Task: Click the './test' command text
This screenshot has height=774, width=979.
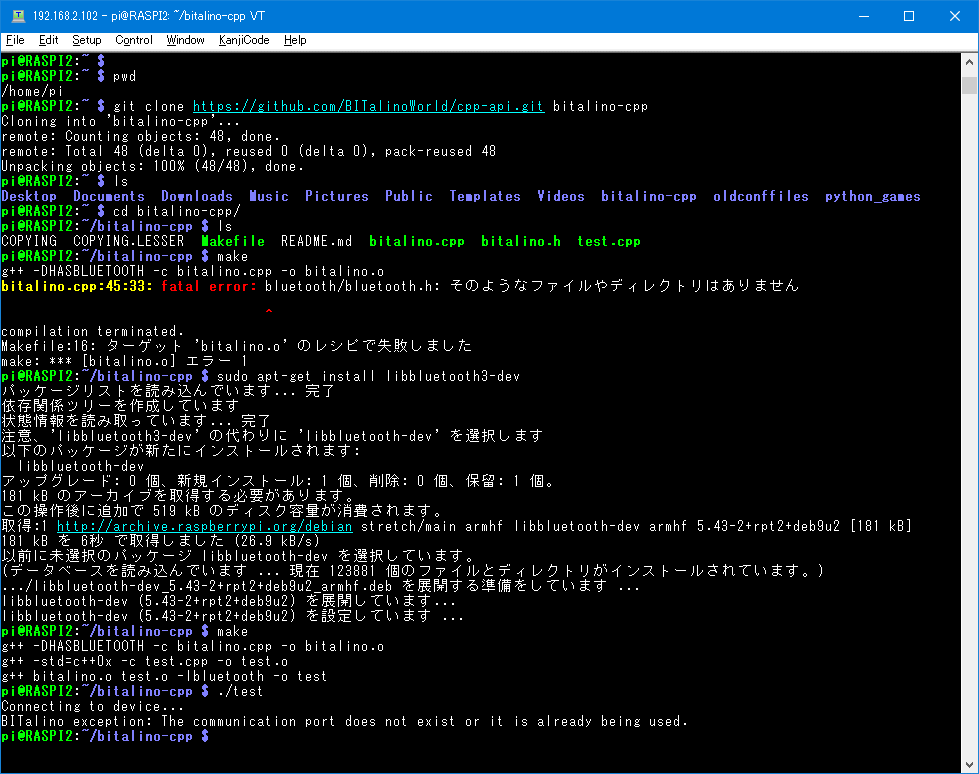Action: pos(240,691)
